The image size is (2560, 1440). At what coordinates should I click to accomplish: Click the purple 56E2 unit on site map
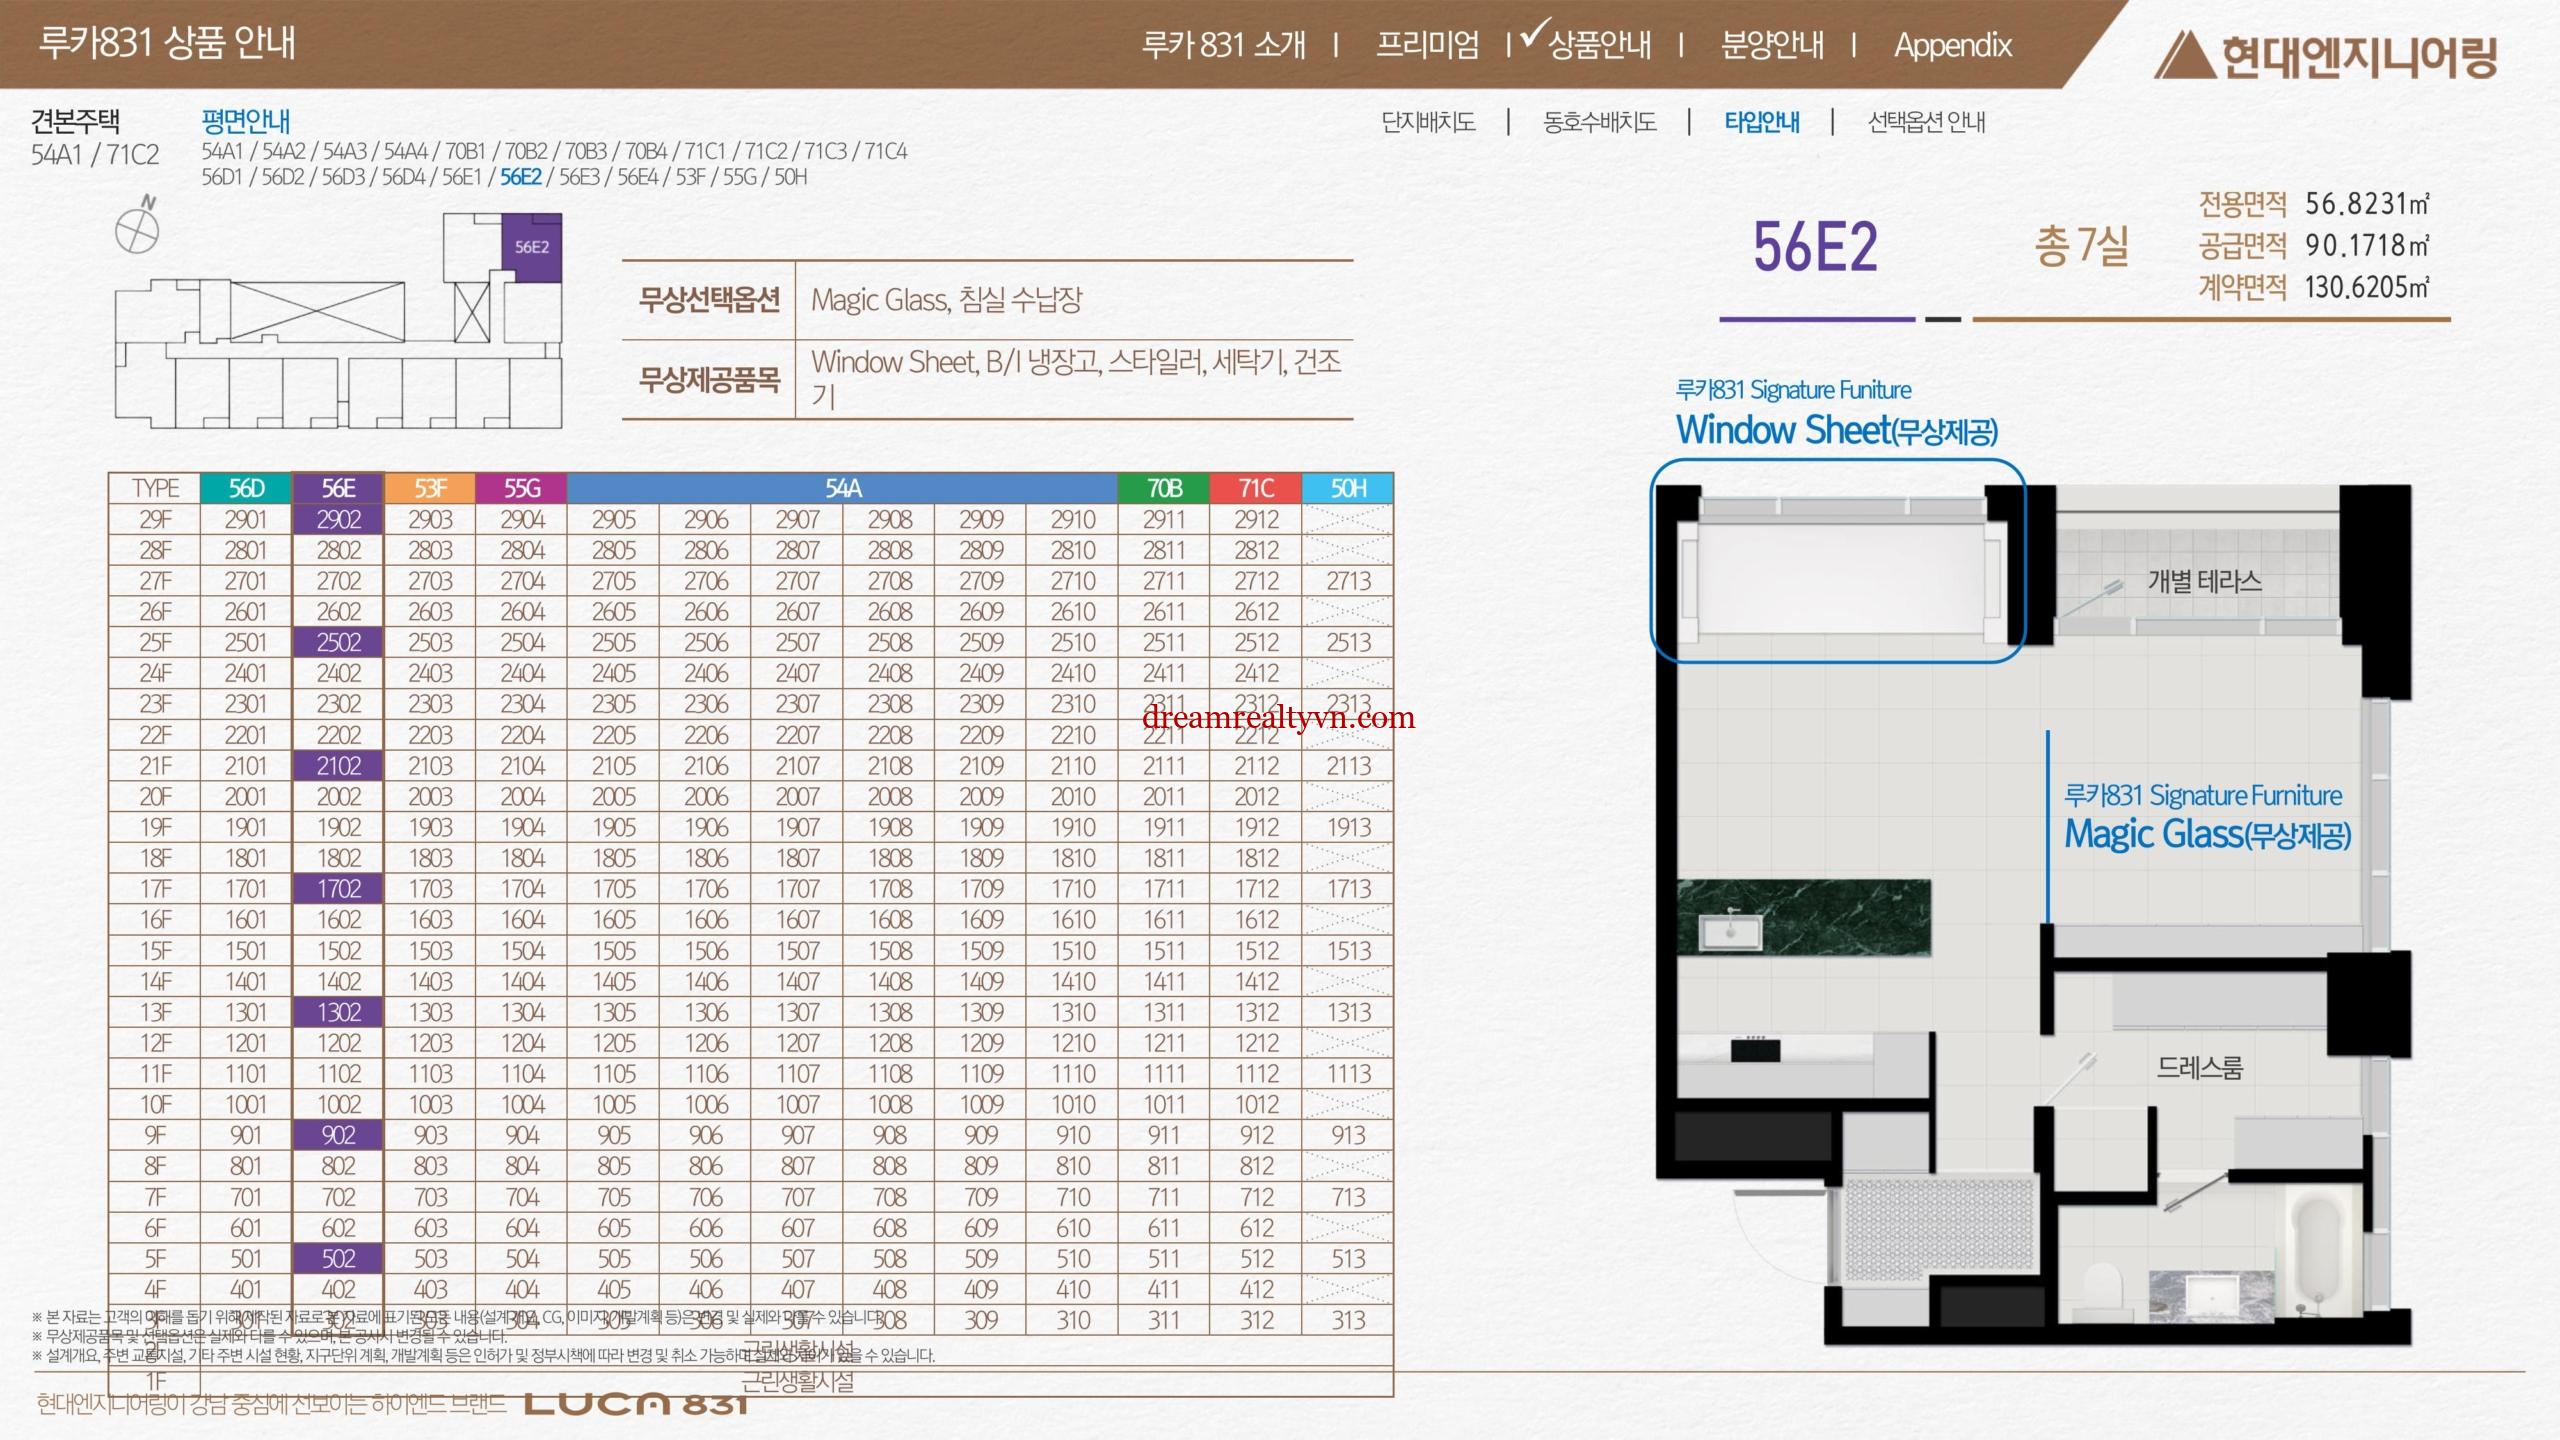[531, 246]
